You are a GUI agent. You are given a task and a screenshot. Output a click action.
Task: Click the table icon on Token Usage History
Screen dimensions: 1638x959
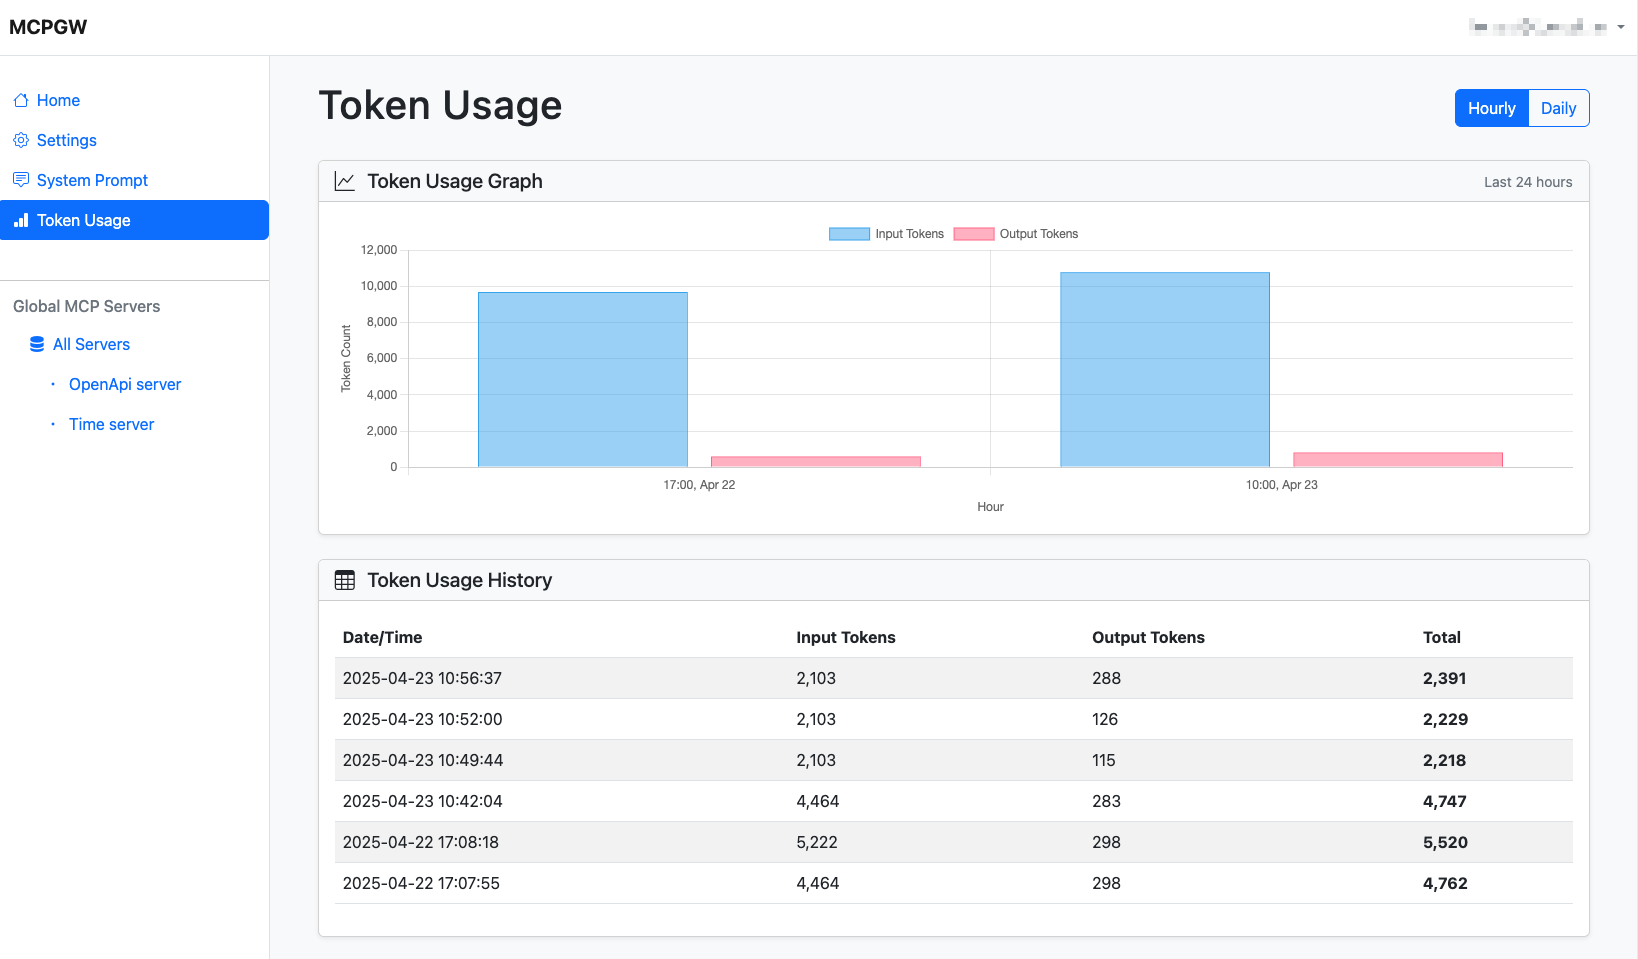[x=345, y=580]
